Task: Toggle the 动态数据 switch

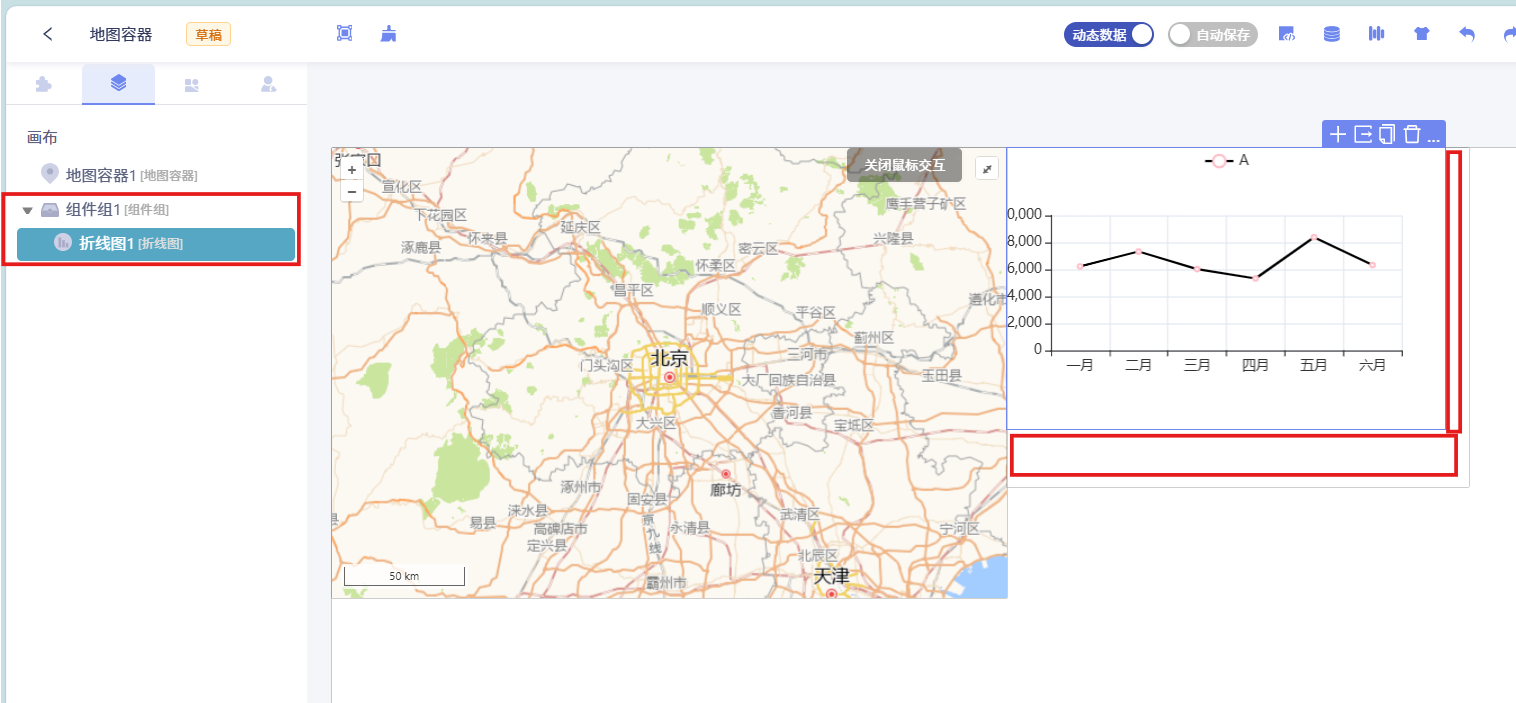Action: click(1109, 34)
